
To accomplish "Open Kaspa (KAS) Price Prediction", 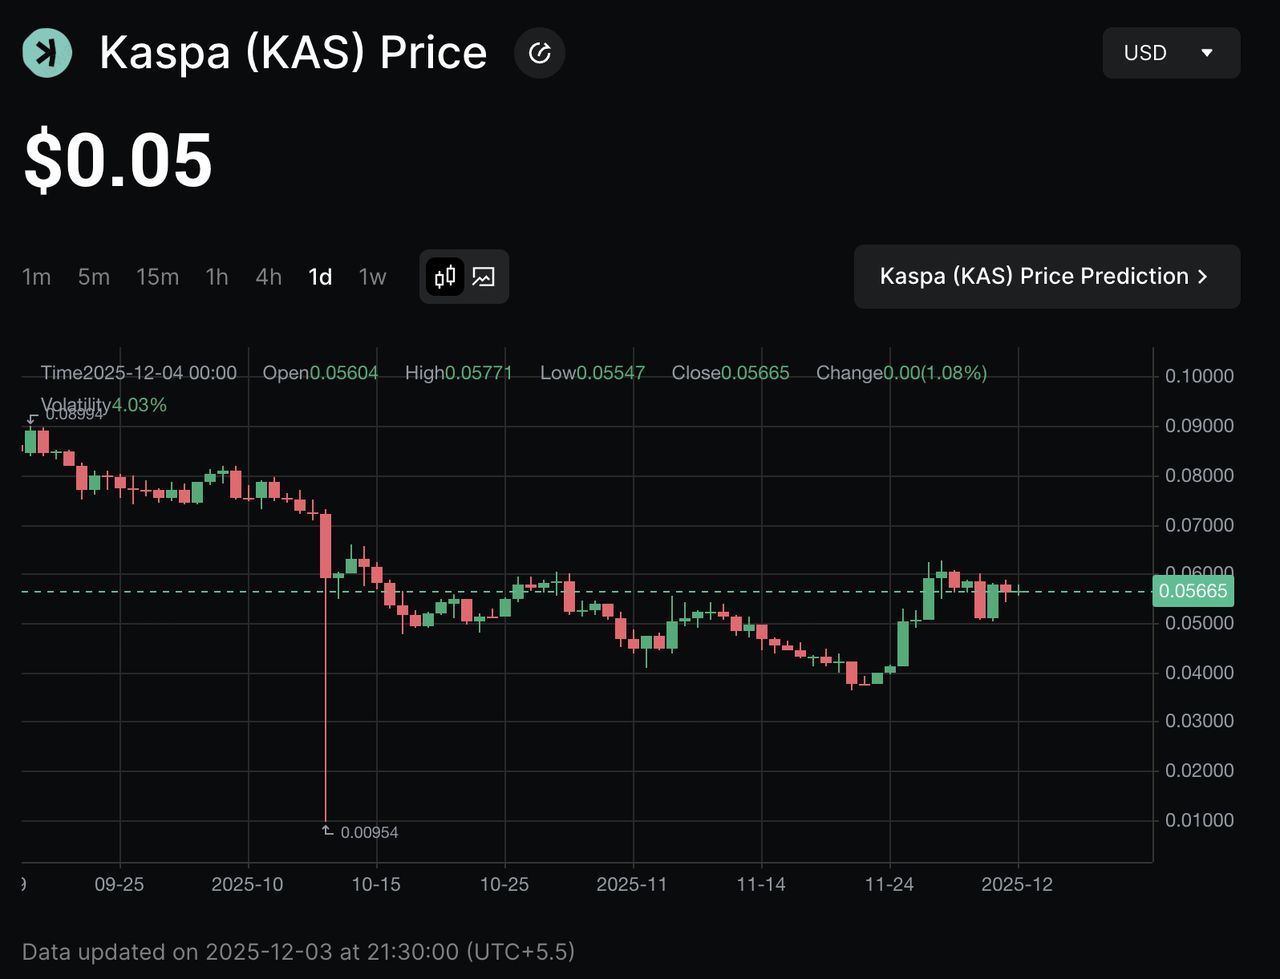I will 1046,276.
